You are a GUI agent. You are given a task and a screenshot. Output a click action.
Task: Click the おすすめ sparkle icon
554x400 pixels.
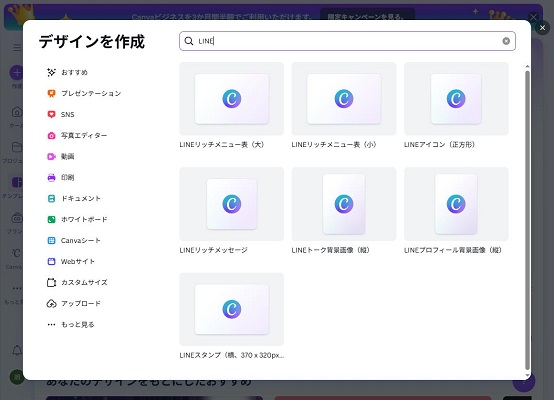pyautogui.click(x=51, y=72)
